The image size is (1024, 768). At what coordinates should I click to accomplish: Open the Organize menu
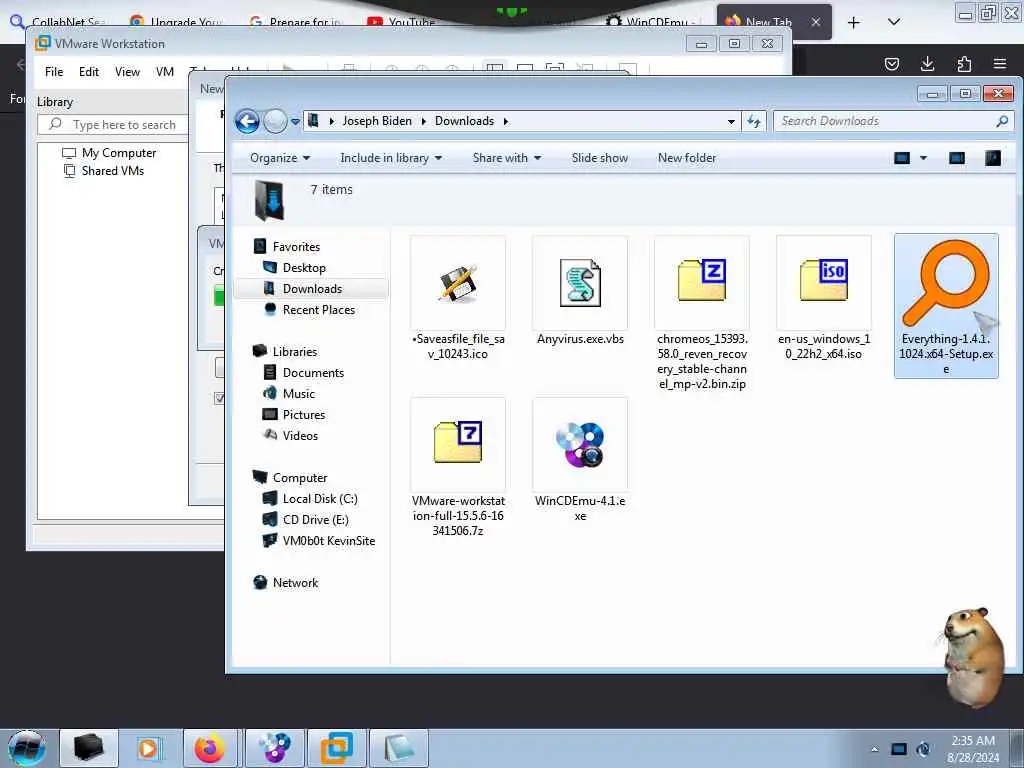tap(280, 158)
